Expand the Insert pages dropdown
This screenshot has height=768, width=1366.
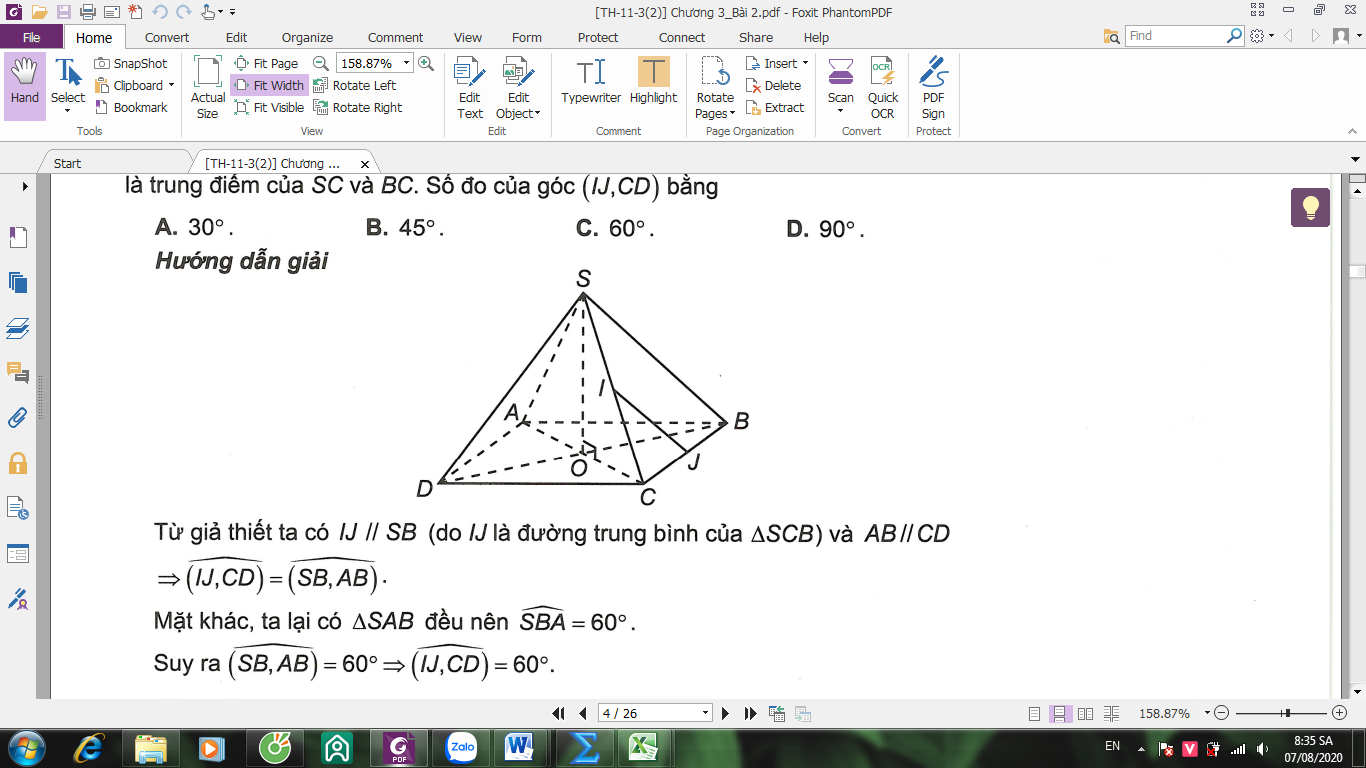click(x=805, y=63)
